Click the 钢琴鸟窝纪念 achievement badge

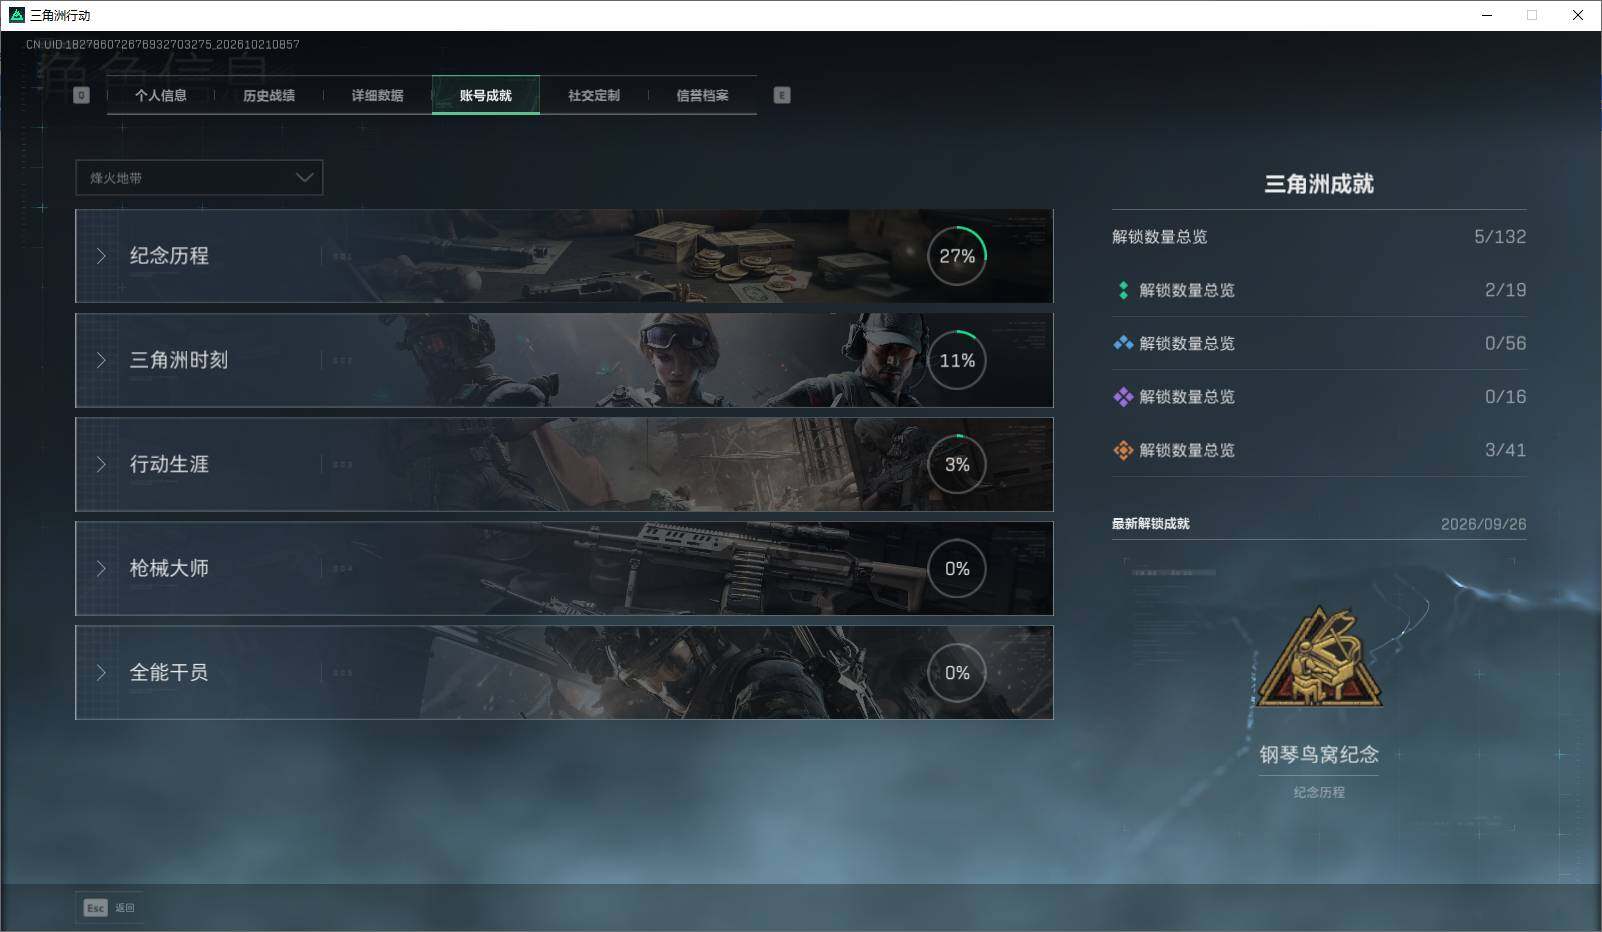coord(1319,657)
